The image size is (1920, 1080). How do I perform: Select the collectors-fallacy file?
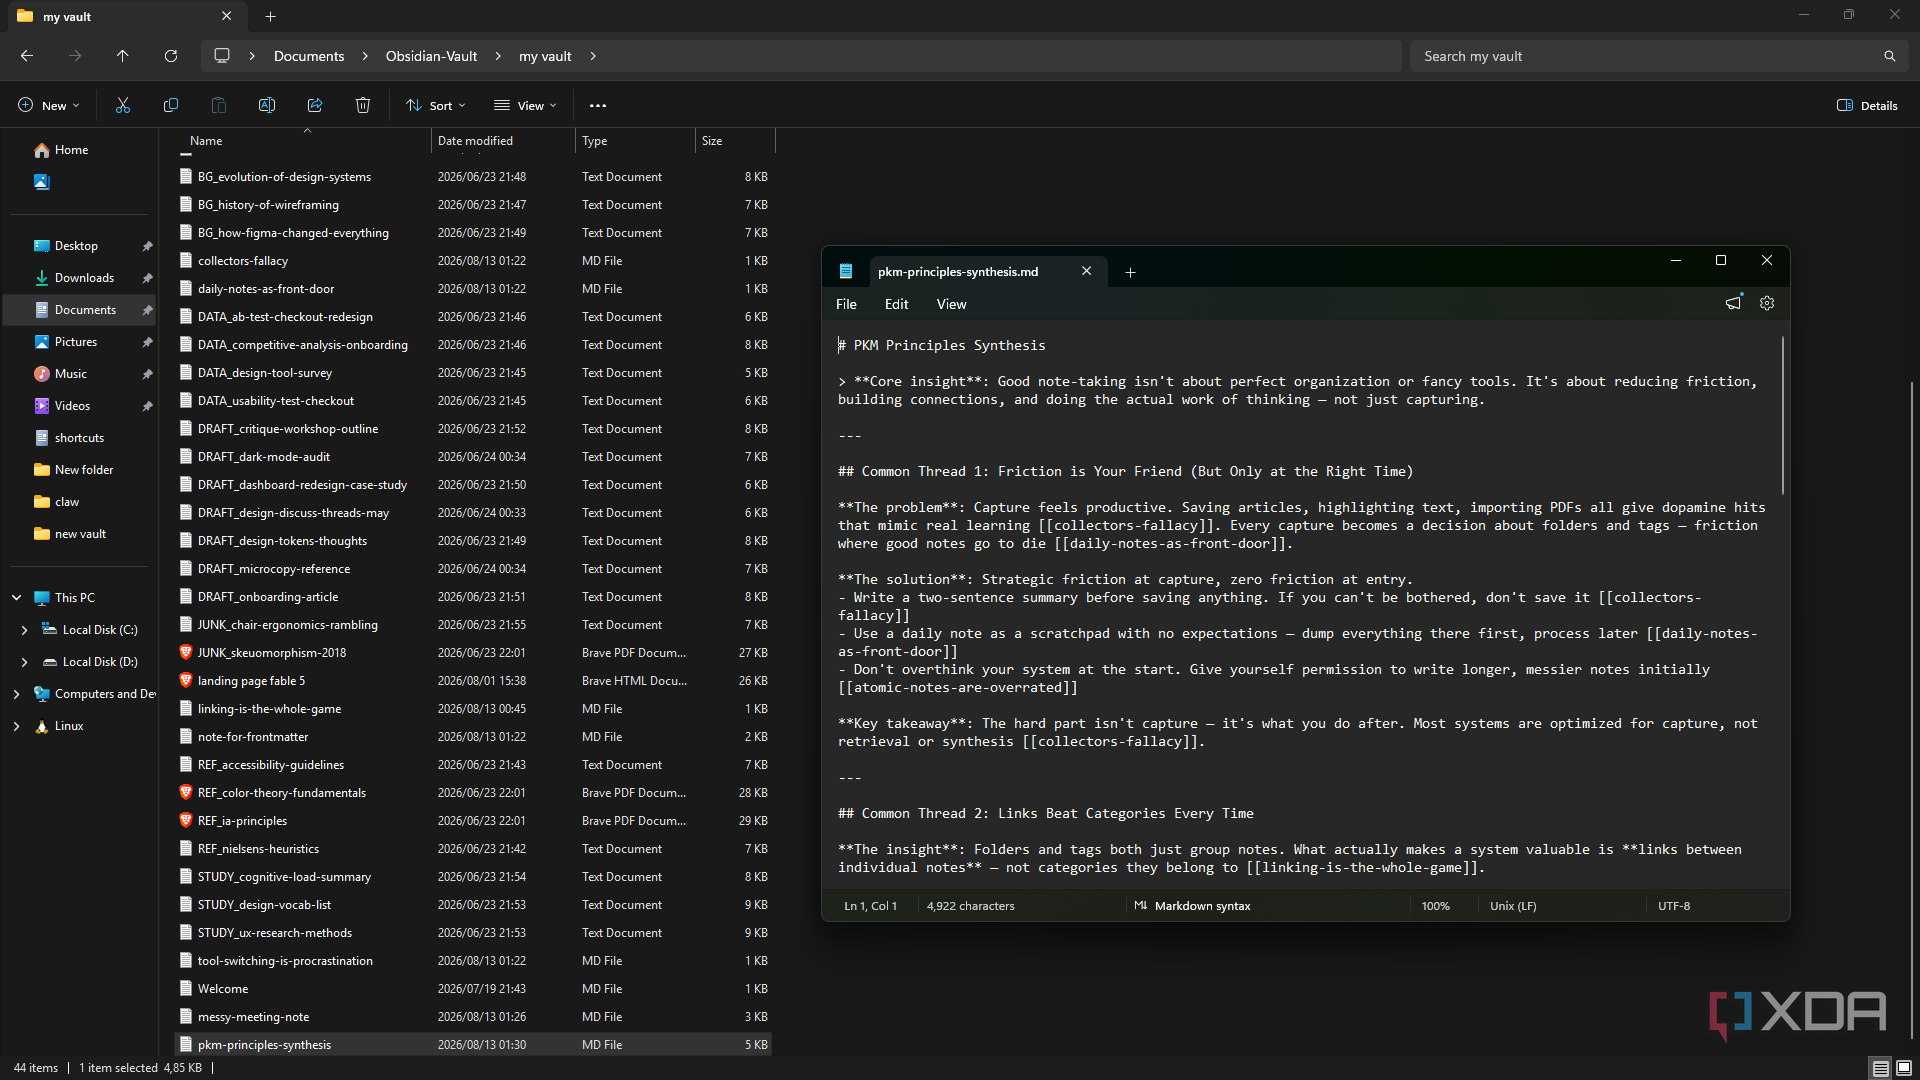tap(242, 261)
